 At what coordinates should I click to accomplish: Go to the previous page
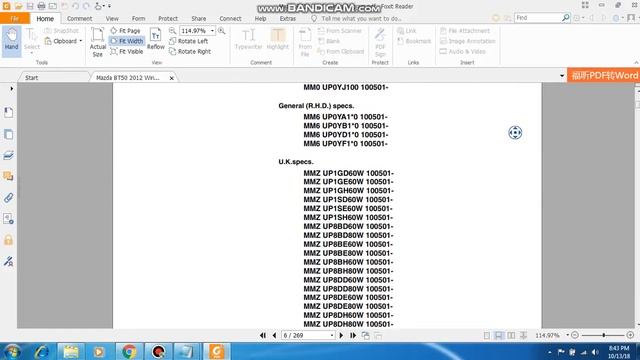coord(274,336)
